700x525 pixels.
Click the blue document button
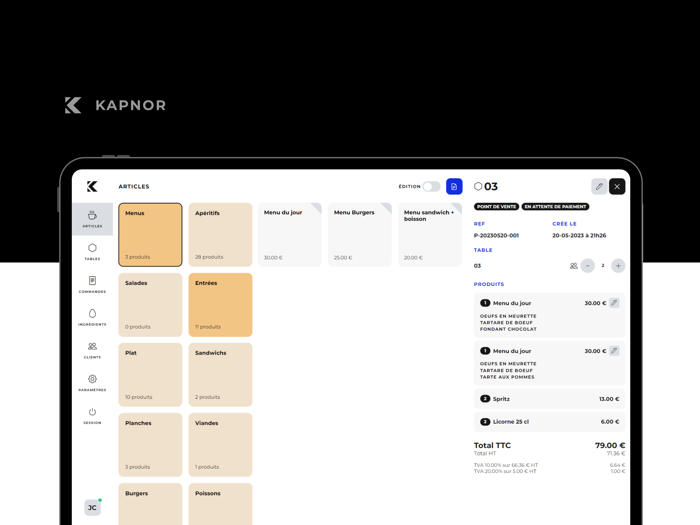click(454, 186)
